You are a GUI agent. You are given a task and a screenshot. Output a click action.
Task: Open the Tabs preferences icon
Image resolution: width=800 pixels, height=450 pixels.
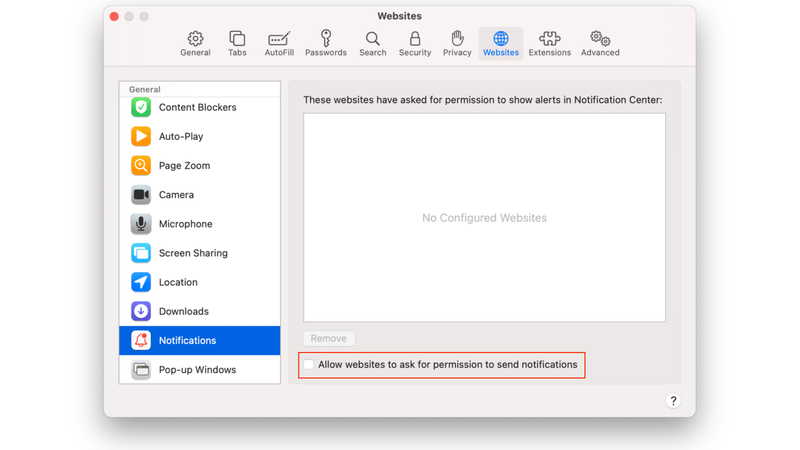click(237, 38)
